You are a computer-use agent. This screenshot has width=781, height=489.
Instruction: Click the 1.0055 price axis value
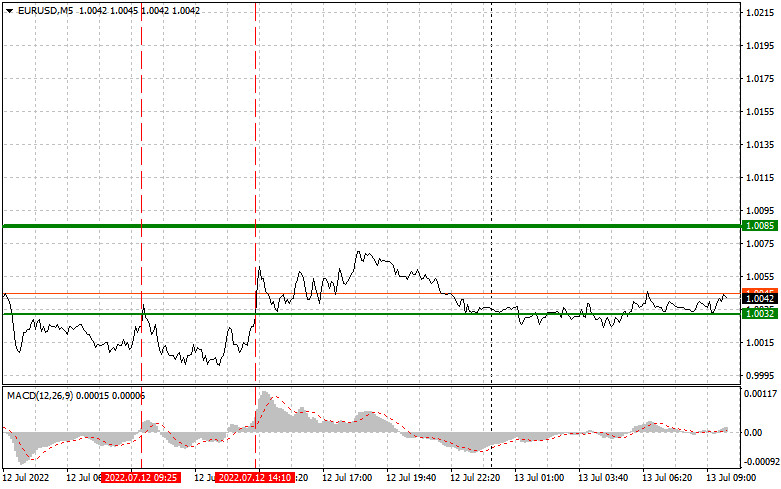click(x=760, y=276)
